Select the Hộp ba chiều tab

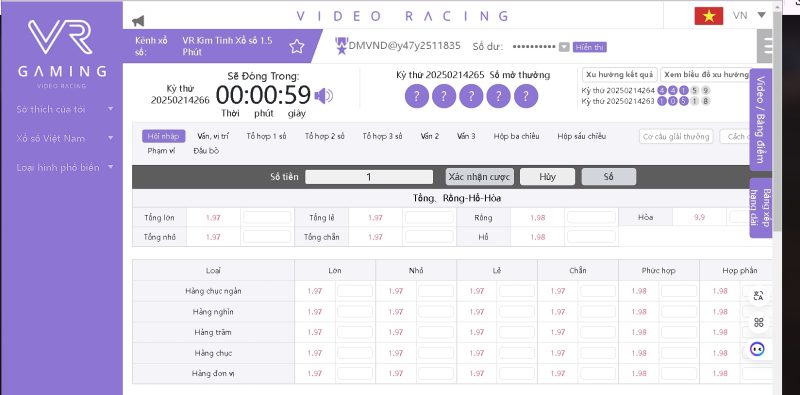pyautogui.click(x=516, y=136)
